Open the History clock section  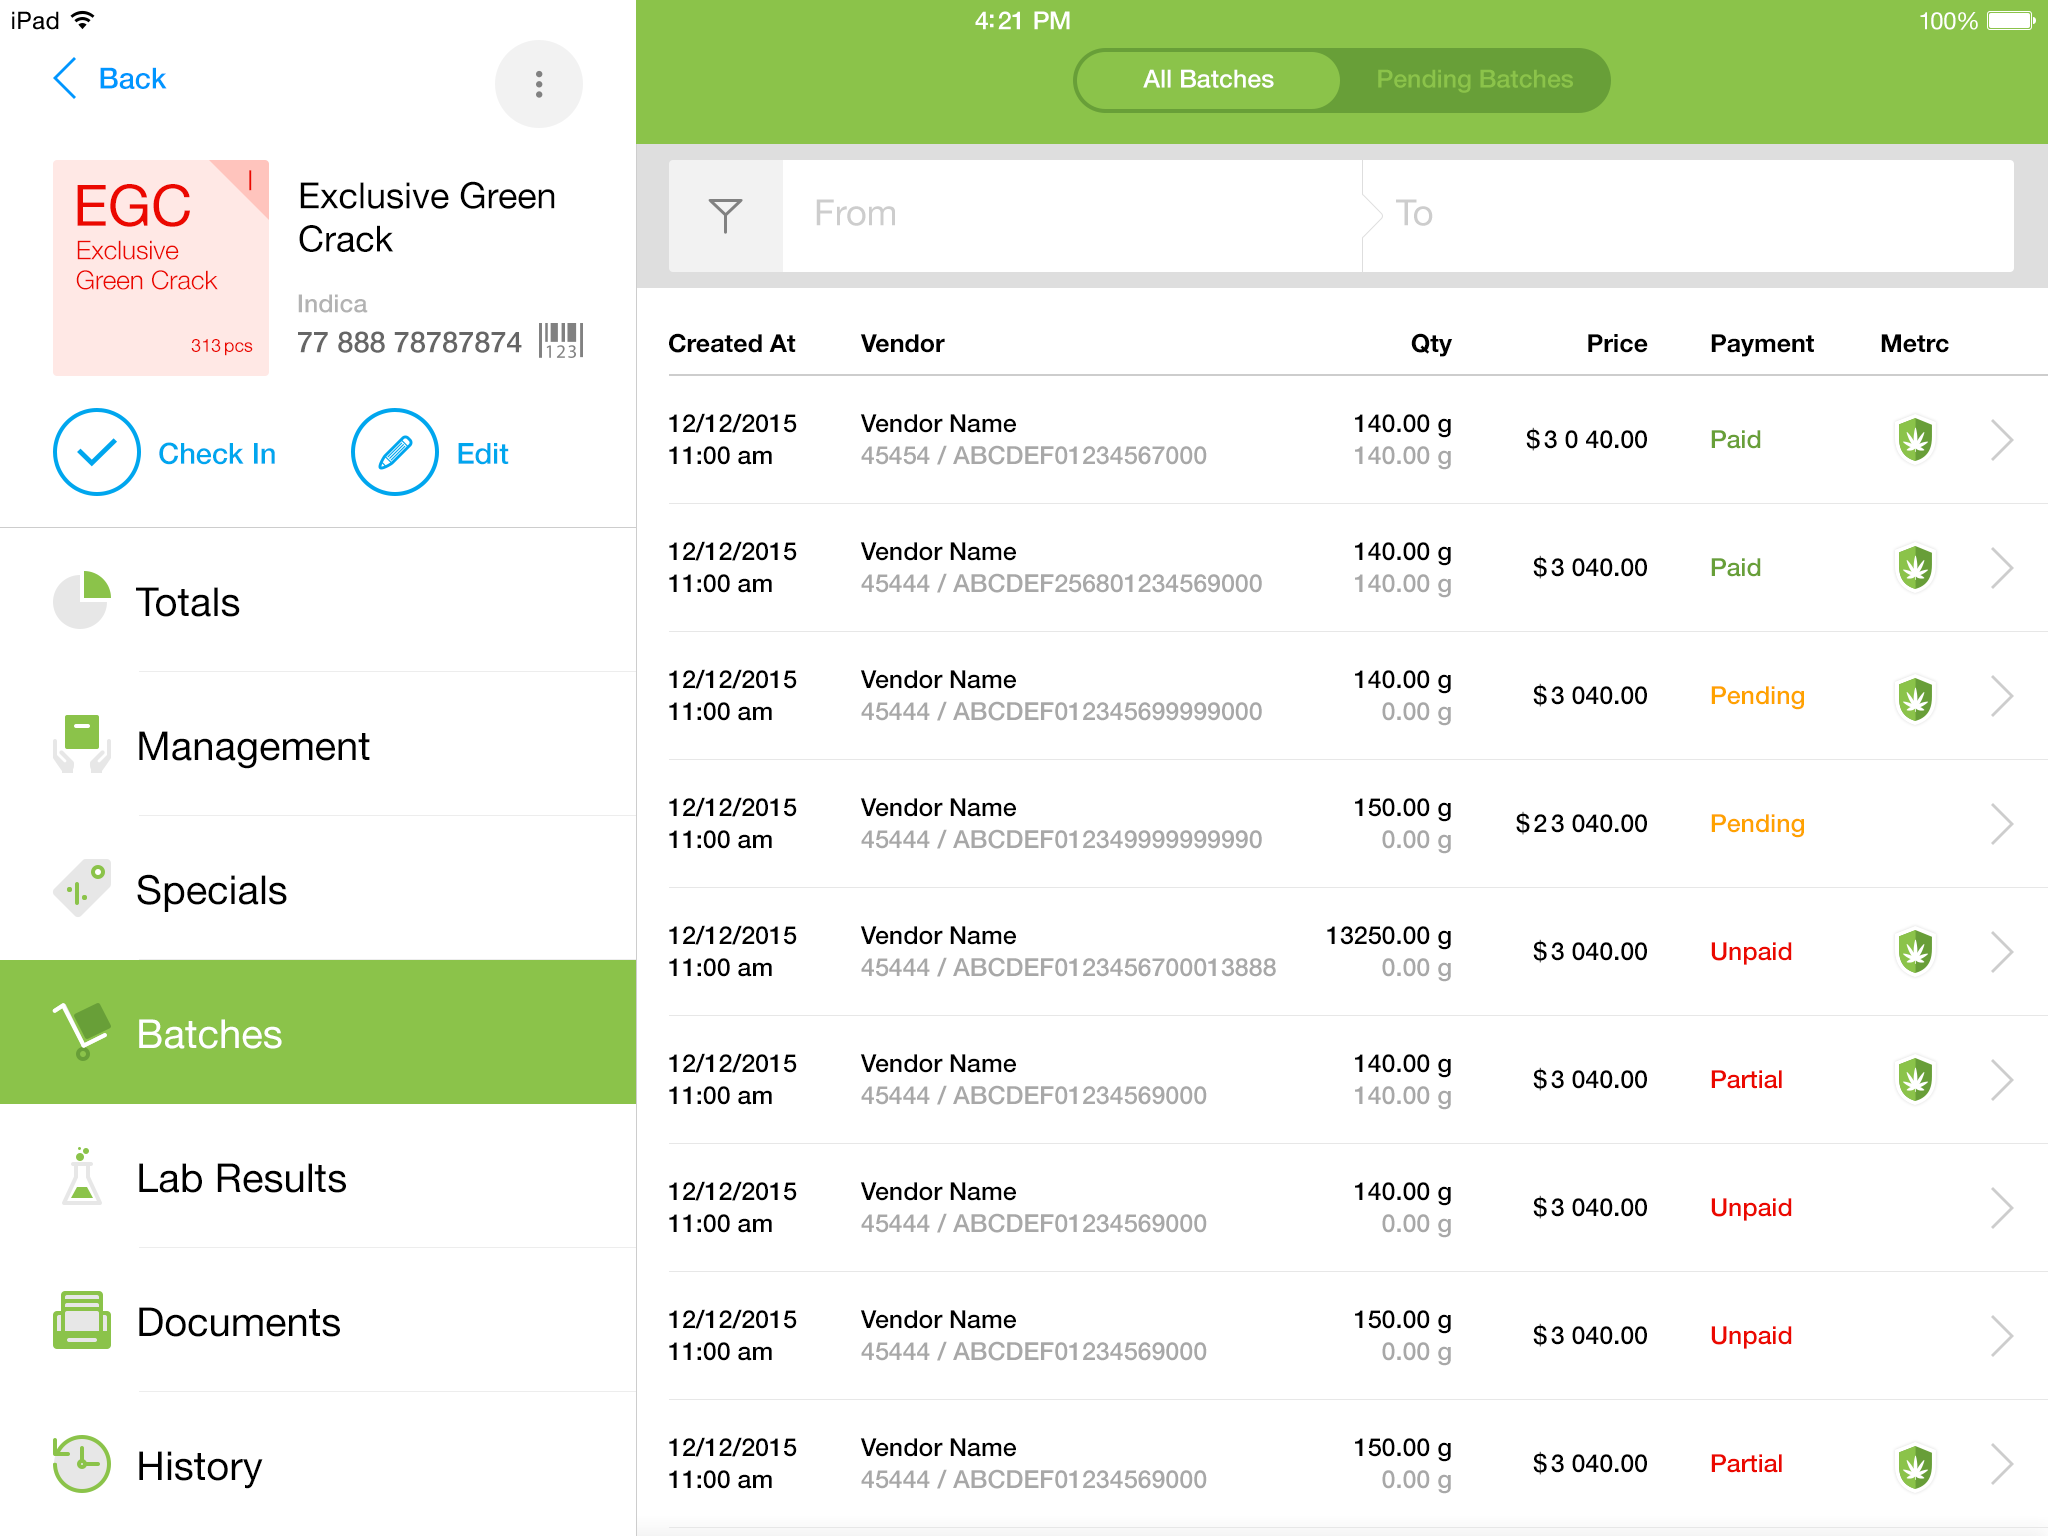[x=82, y=1465]
